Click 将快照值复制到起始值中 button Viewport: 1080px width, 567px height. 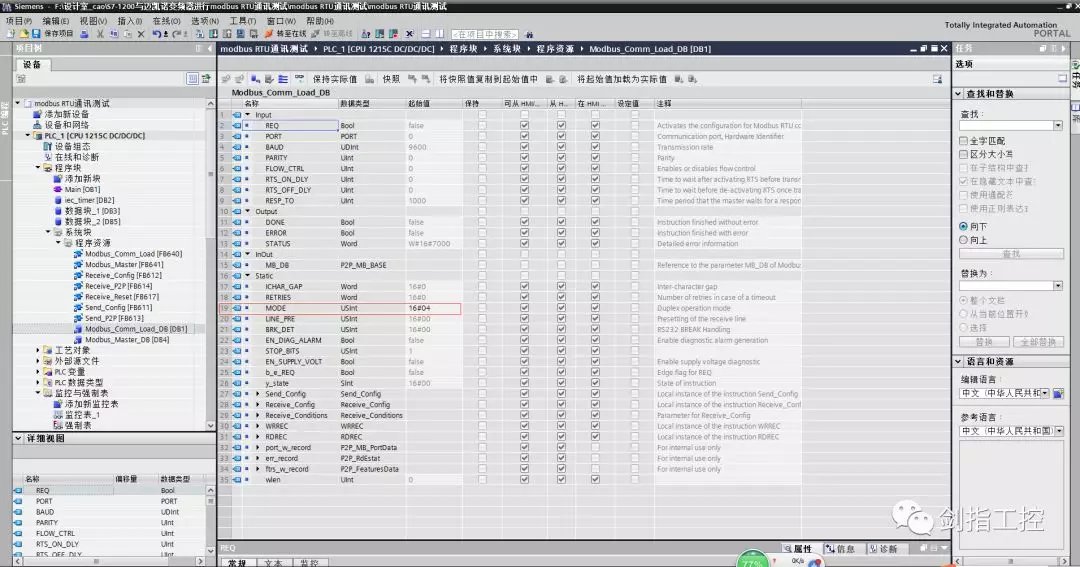(488, 79)
